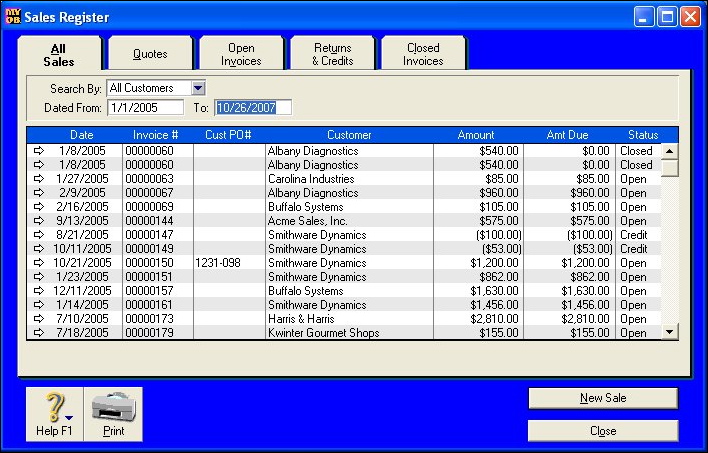Viewport: 708px width, 453px height.
Task: Click the arrow beside invoice 00000149
Action: (39, 248)
